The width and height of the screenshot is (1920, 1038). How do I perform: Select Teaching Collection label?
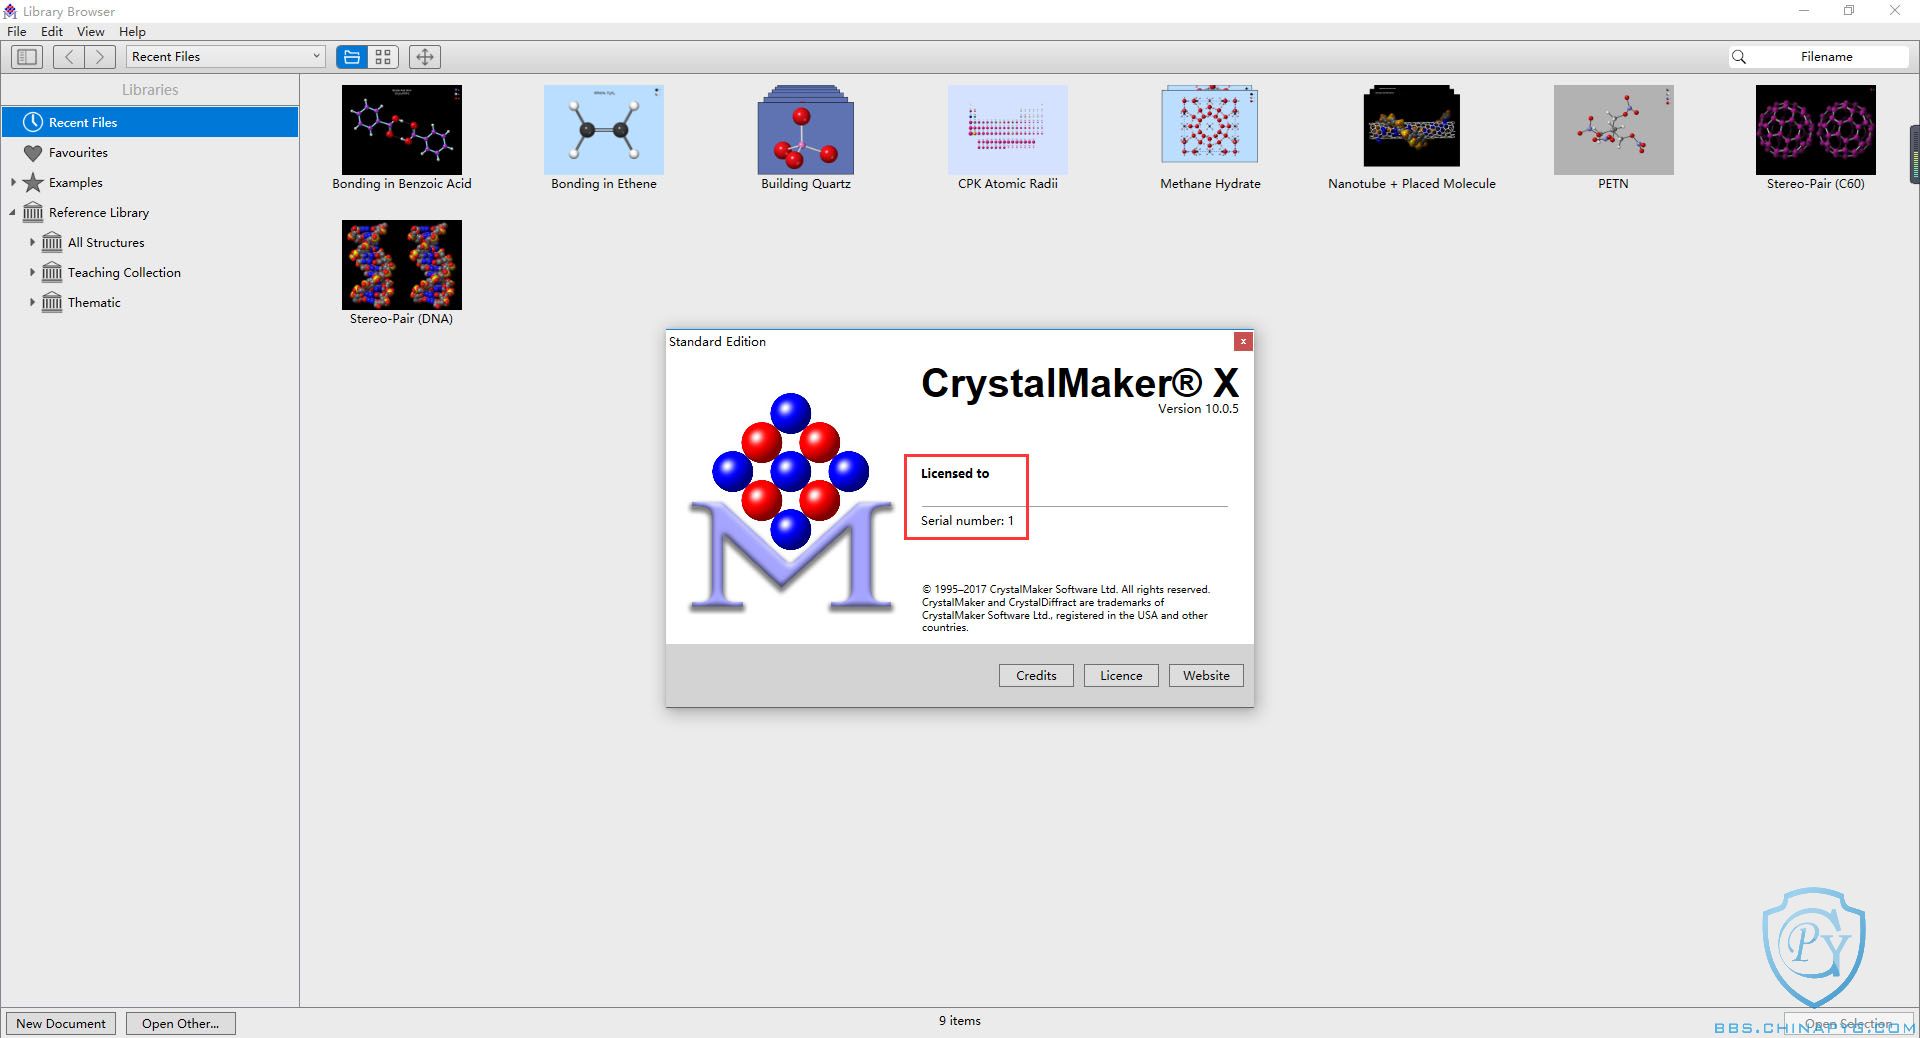pos(124,273)
